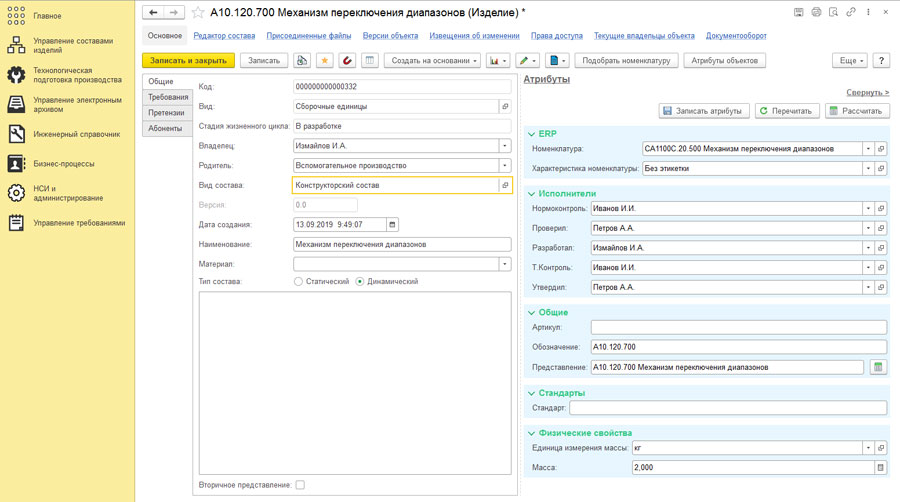Select the Динамический radio button

point(360,282)
